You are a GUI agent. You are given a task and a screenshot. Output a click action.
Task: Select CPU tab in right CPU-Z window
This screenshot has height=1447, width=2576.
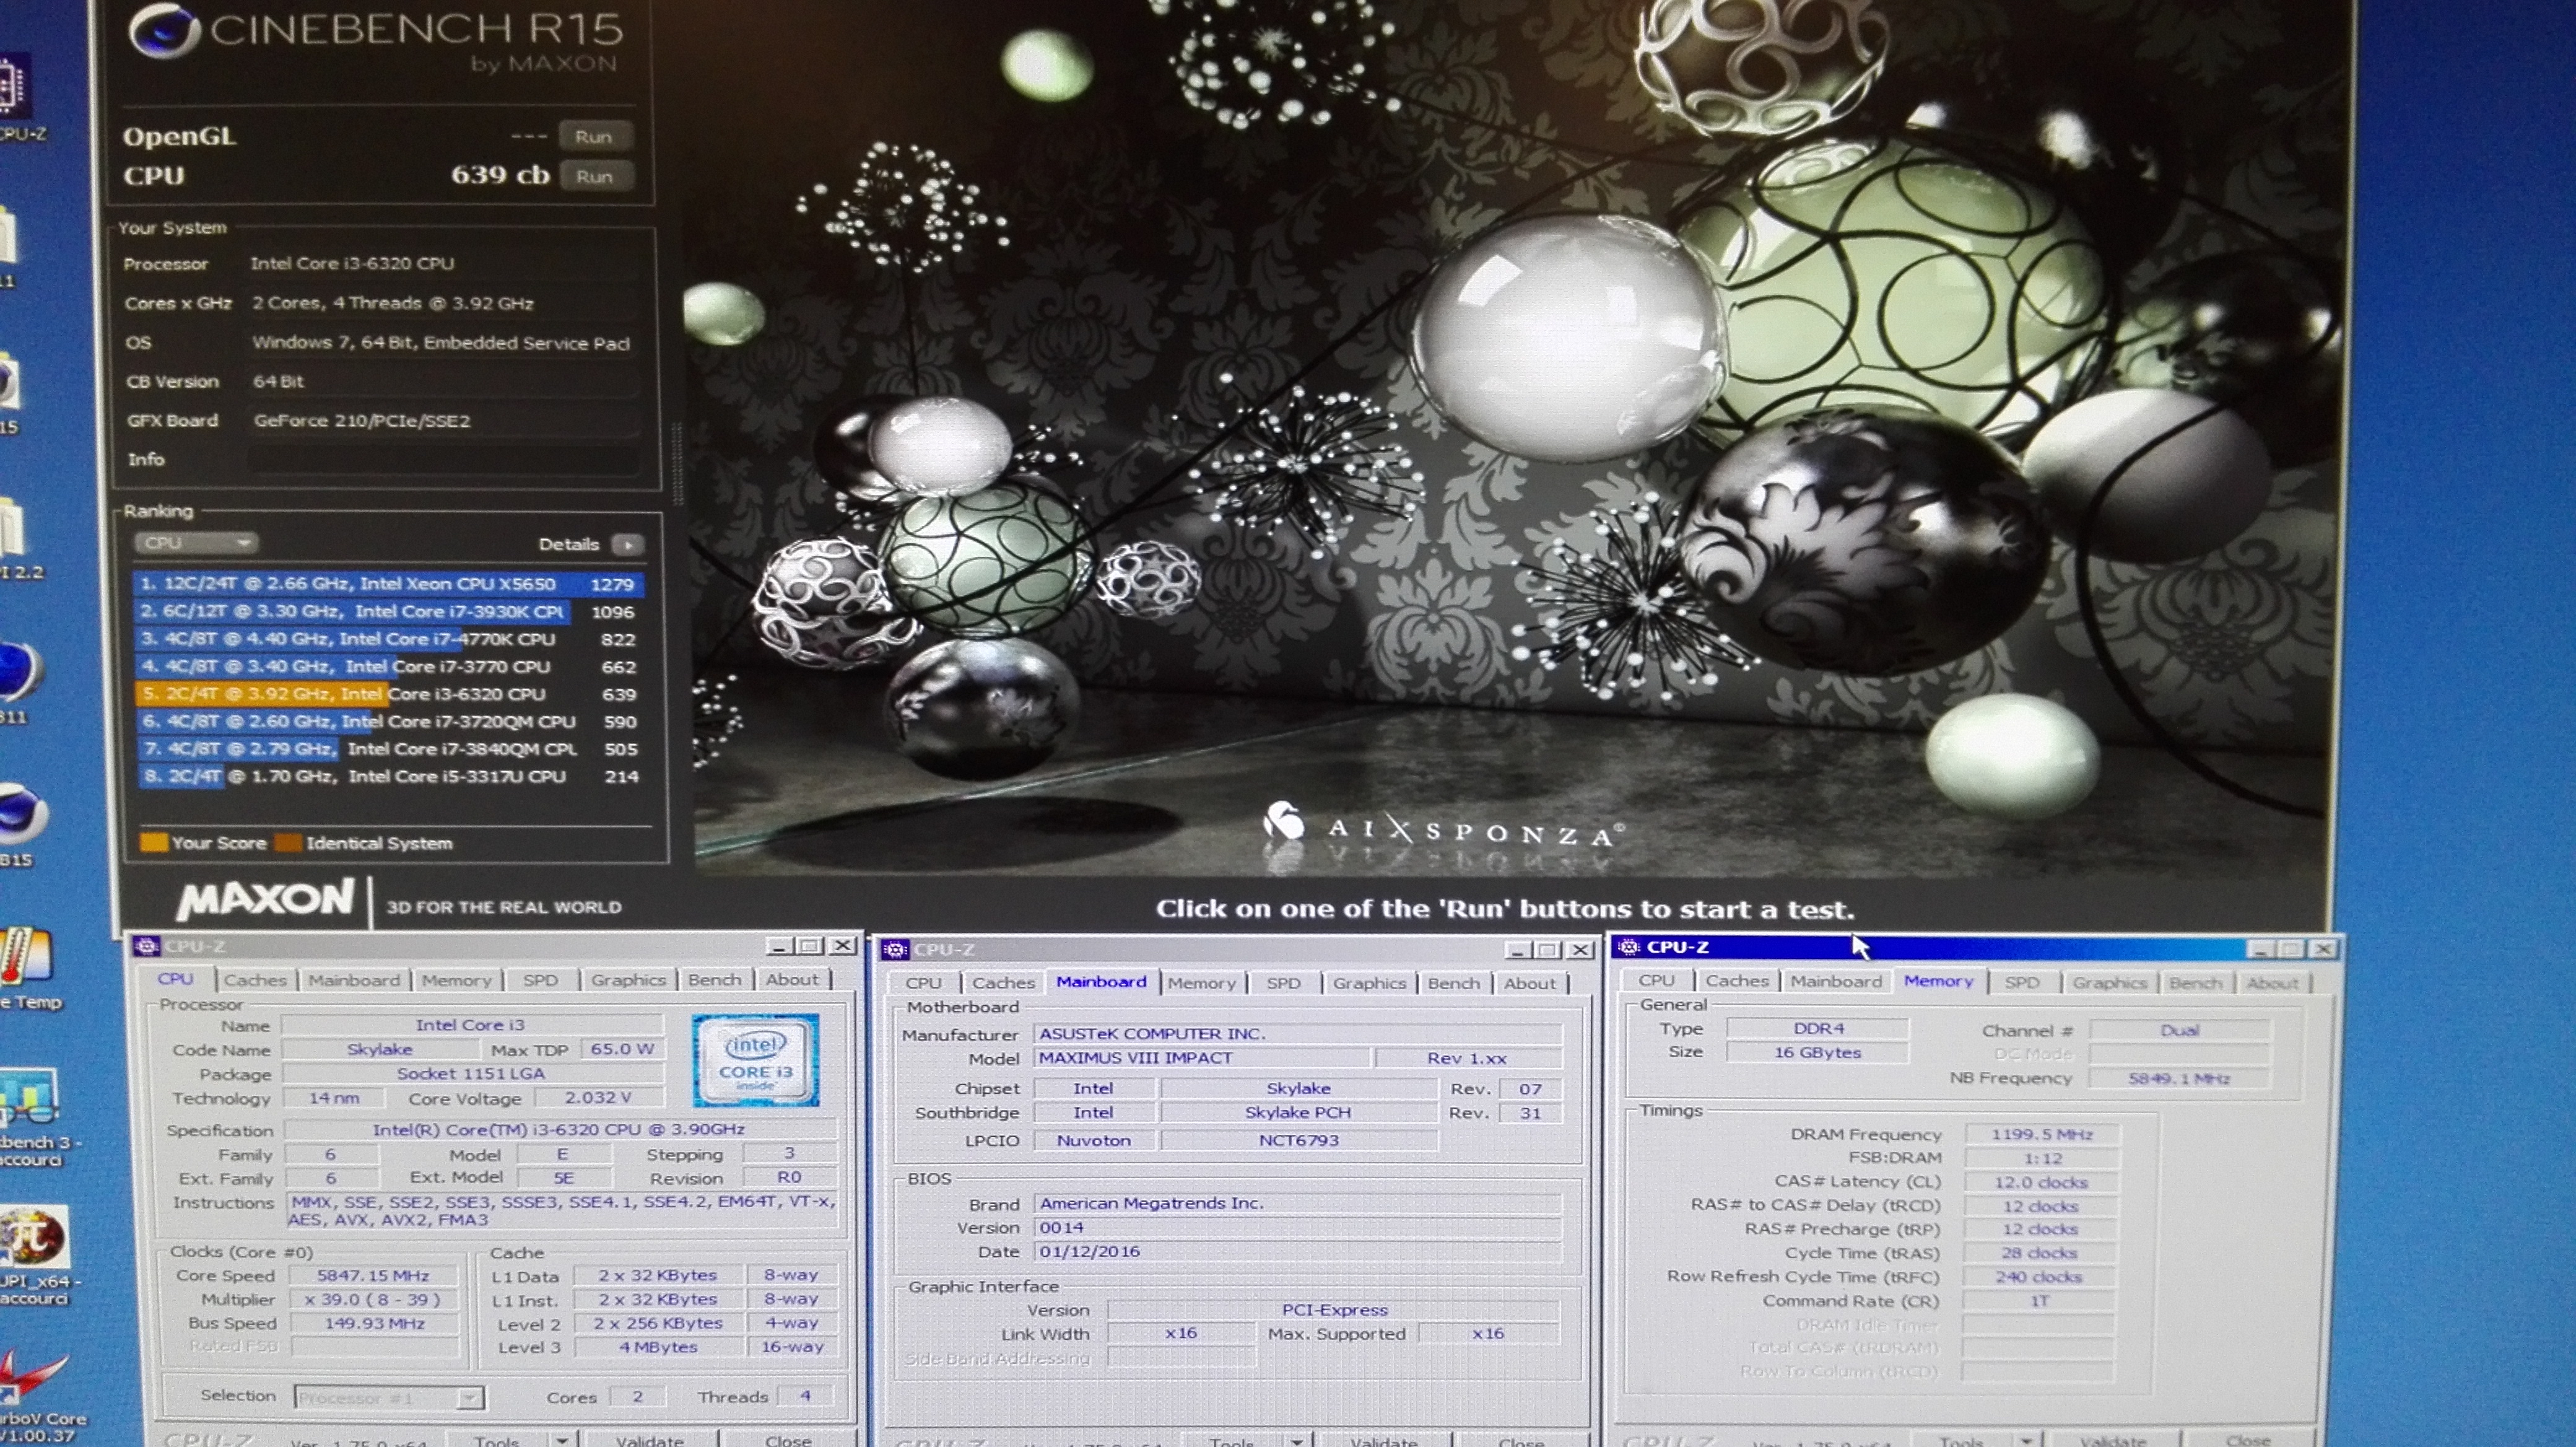pyautogui.click(x=1656, y=981)
